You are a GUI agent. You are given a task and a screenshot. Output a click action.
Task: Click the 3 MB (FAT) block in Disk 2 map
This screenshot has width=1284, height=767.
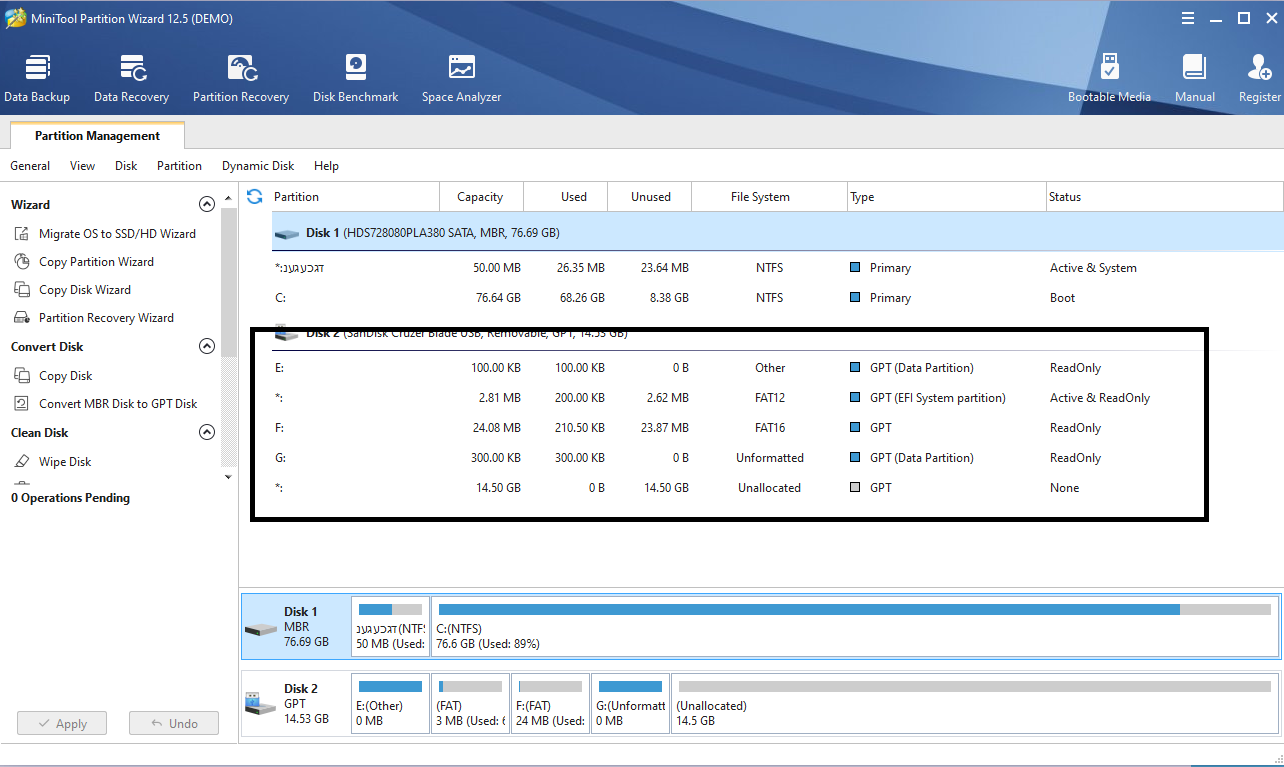[x=470, y=703]
